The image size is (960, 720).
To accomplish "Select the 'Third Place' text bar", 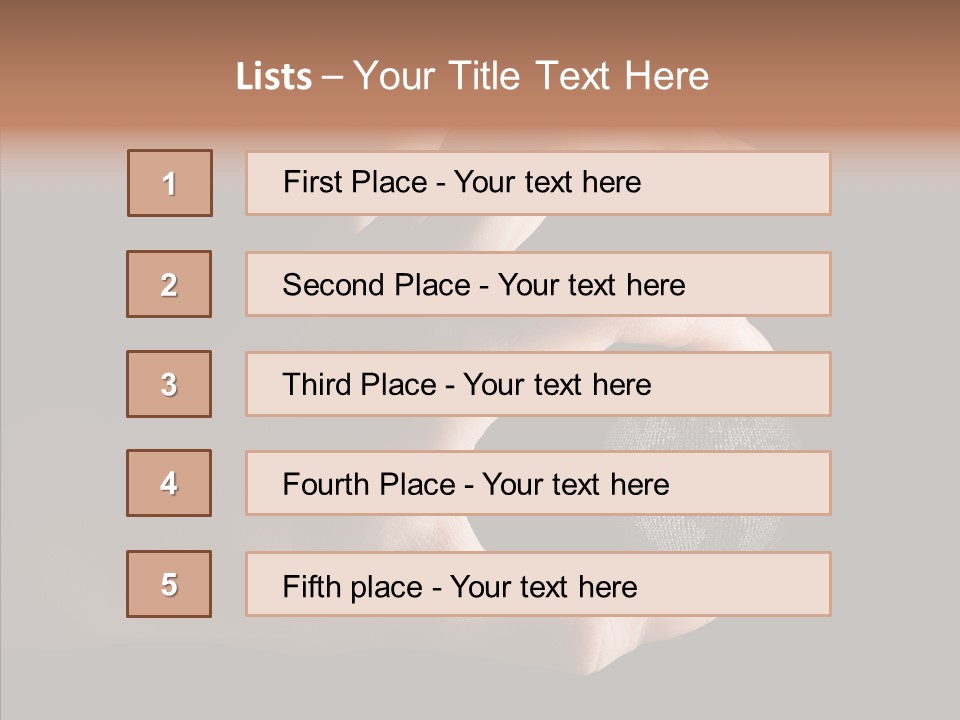I will 538,384.
